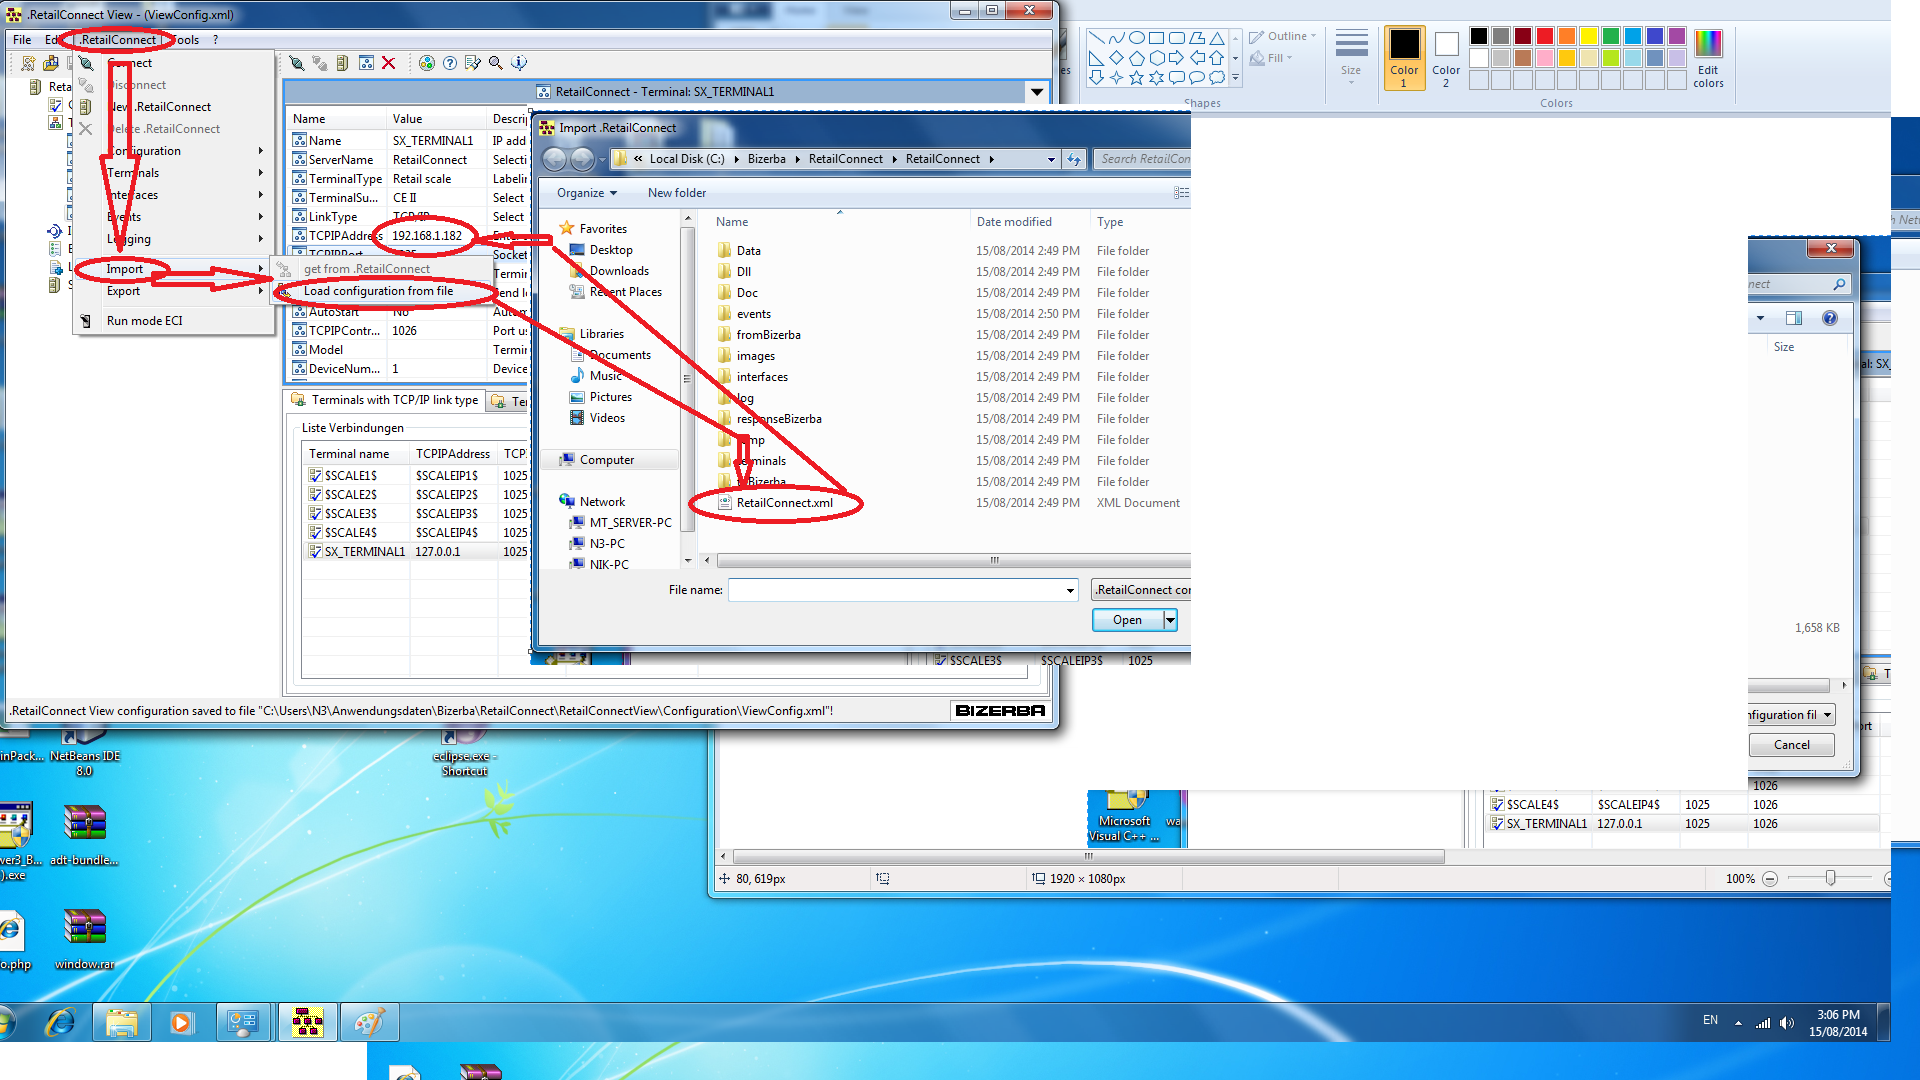Expand the Configuration submenu arrow

click(261, 151)
